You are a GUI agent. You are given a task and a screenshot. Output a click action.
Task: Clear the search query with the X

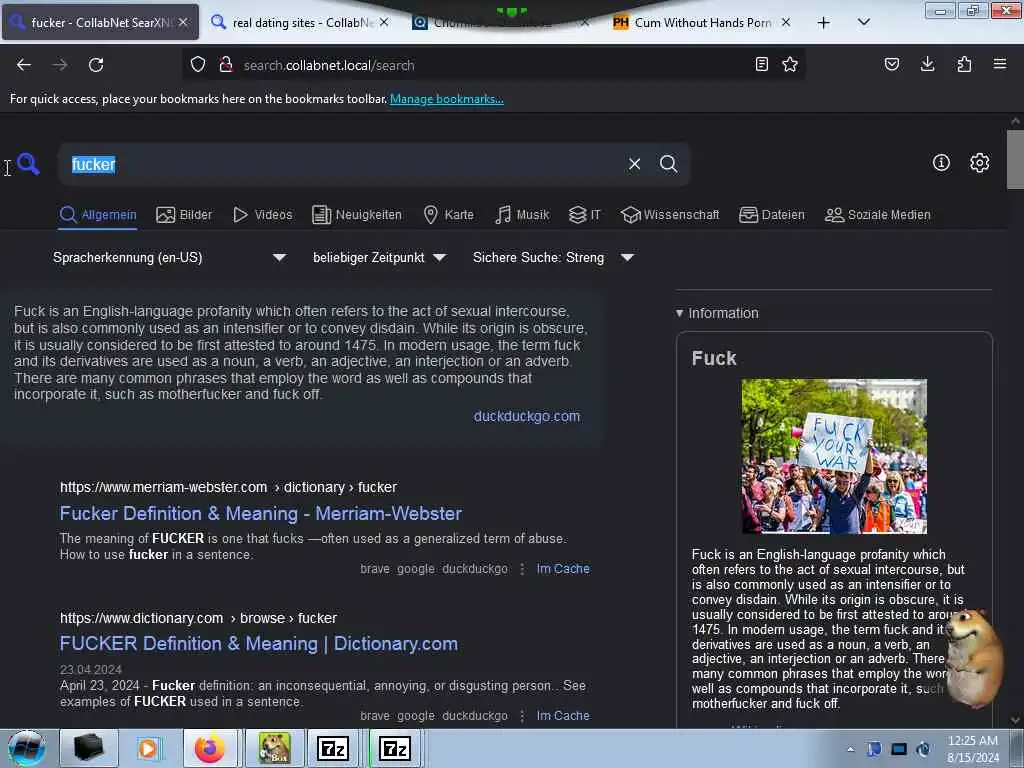coord(634,164)
